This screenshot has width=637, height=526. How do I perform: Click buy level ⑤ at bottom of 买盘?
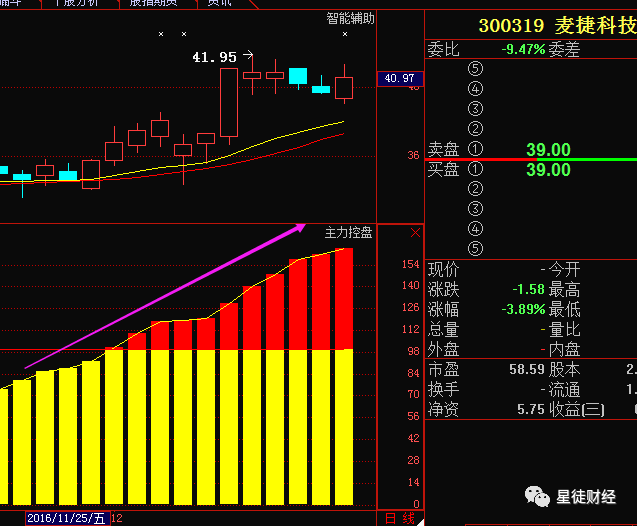pos(475,249)
